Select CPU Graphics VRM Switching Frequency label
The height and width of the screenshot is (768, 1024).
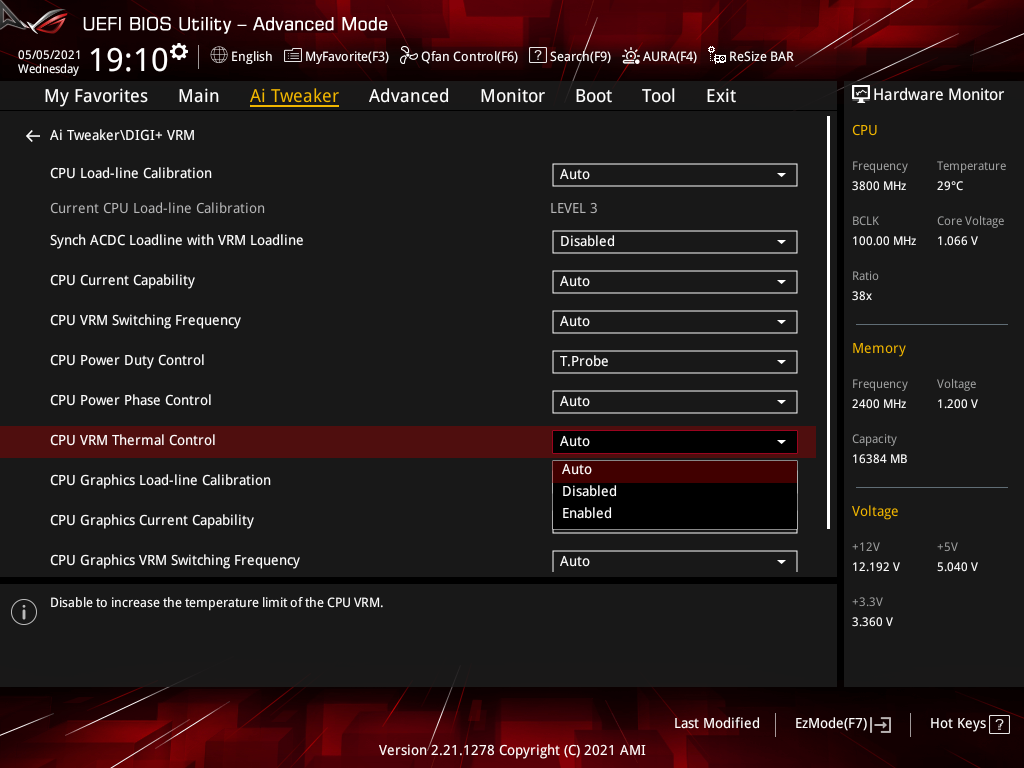coord(174,560)
